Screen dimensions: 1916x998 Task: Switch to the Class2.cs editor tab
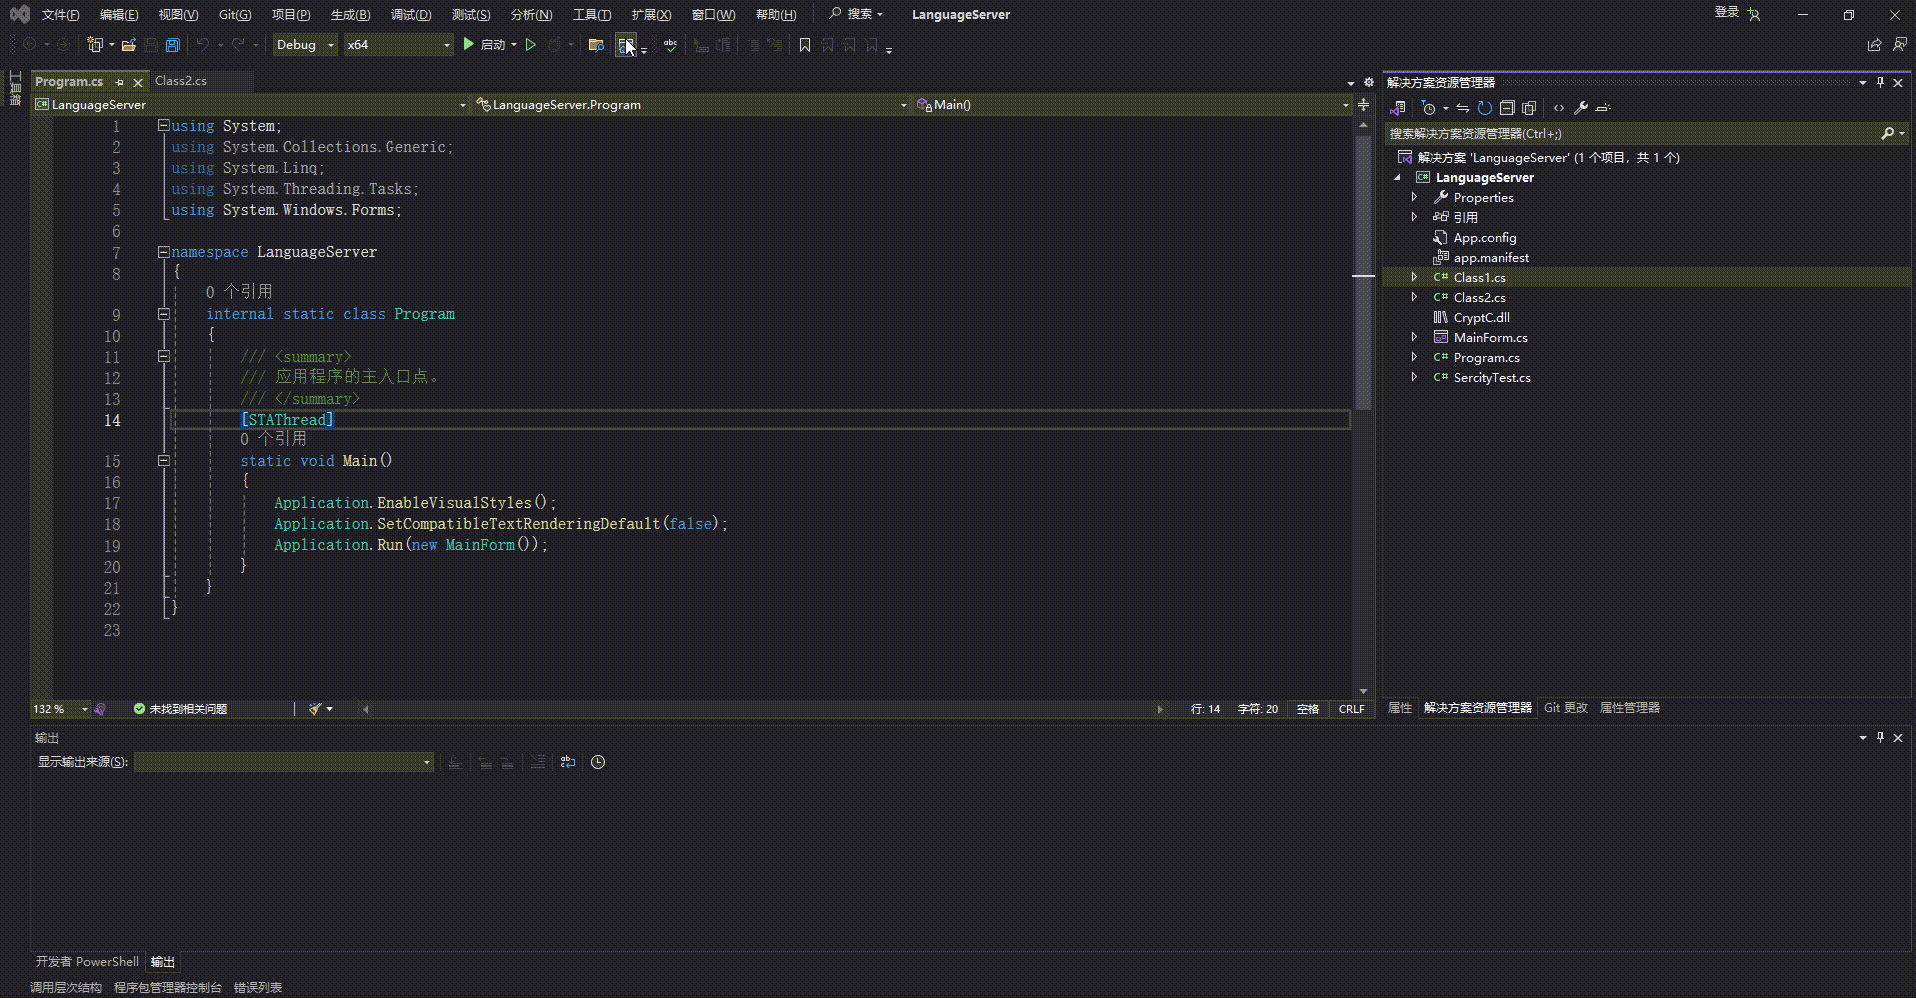[x=181, y=81]
